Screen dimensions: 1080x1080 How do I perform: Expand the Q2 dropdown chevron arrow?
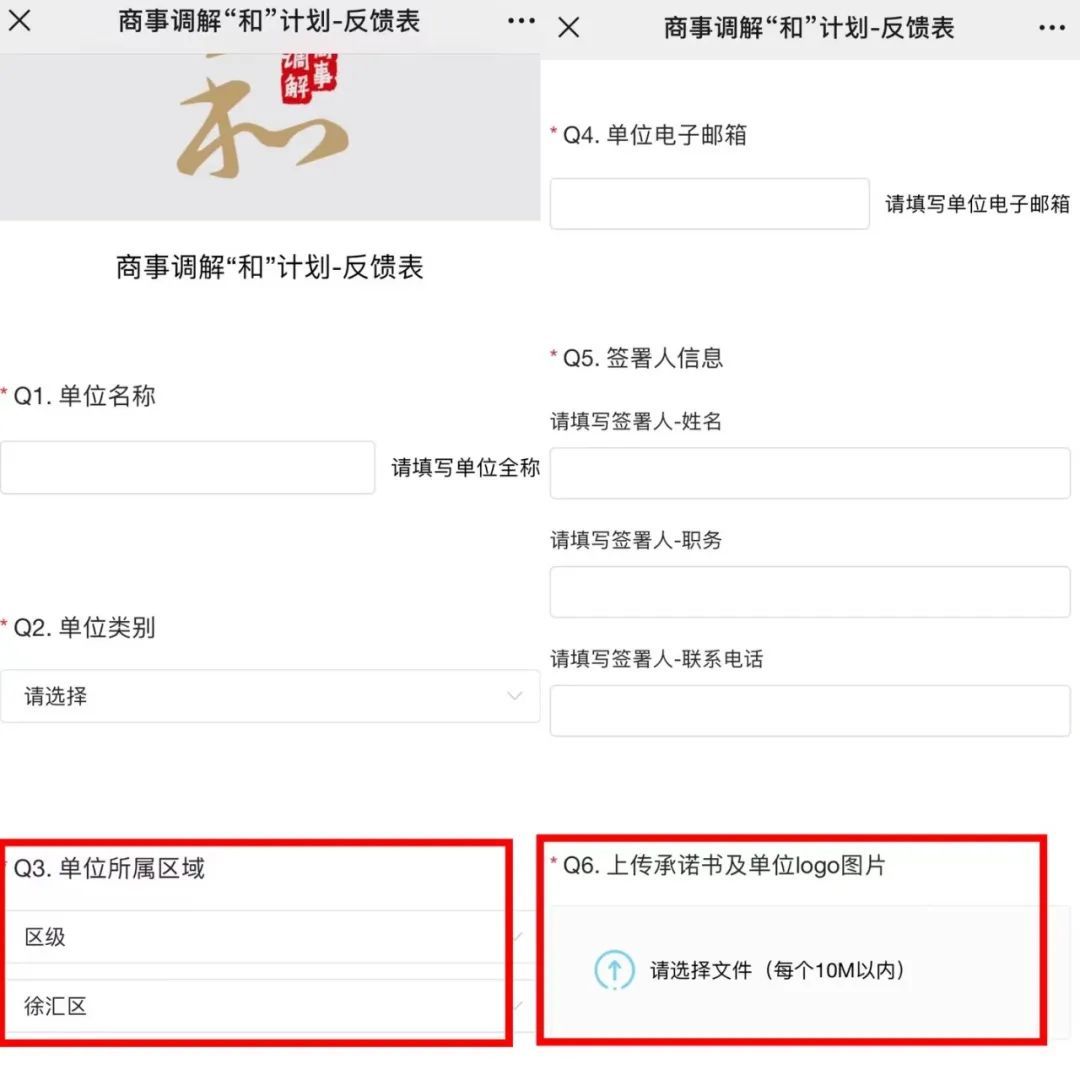[x=514, y=696]
